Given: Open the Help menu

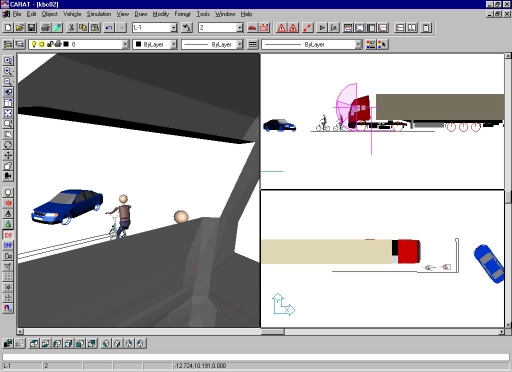Looking at the screenshot, I should [246, 14].
